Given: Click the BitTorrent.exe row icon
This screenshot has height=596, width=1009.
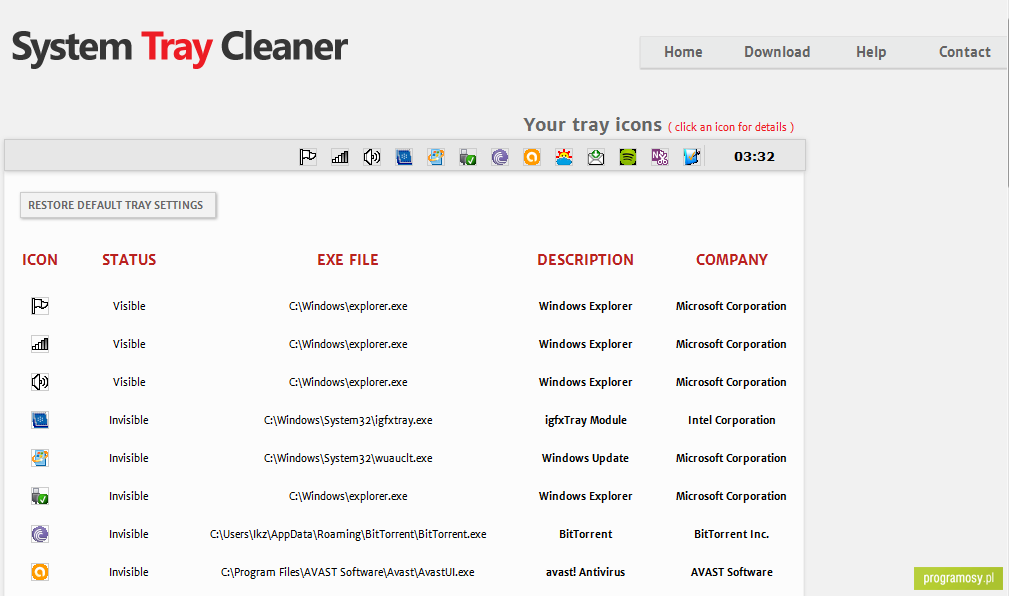Looking at the screenshot, I should pos(40,534).
